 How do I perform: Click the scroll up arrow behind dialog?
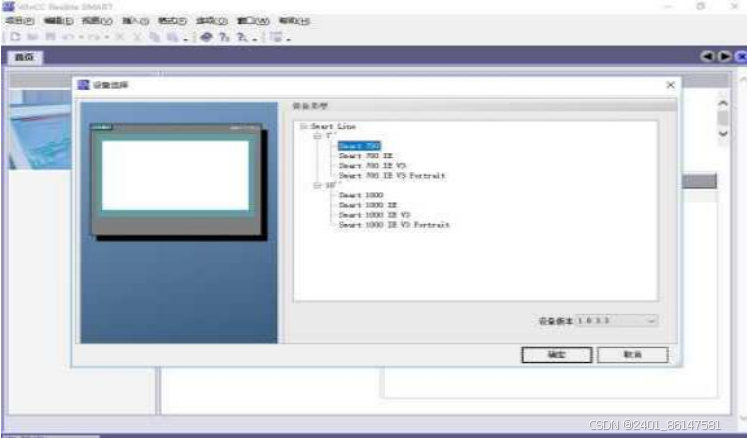723,103
